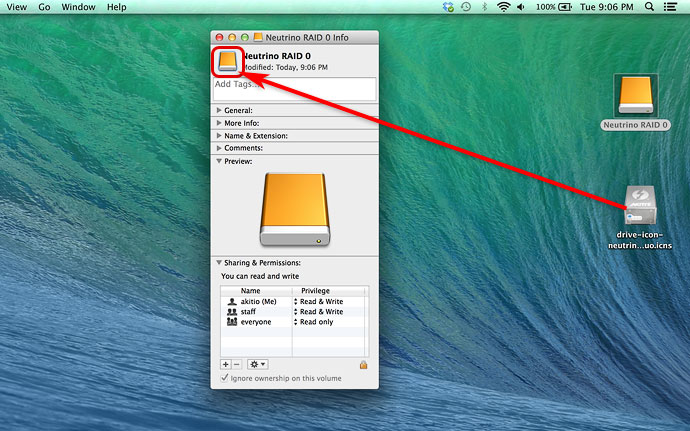Add a user with plus button

[x=225, y=365]
